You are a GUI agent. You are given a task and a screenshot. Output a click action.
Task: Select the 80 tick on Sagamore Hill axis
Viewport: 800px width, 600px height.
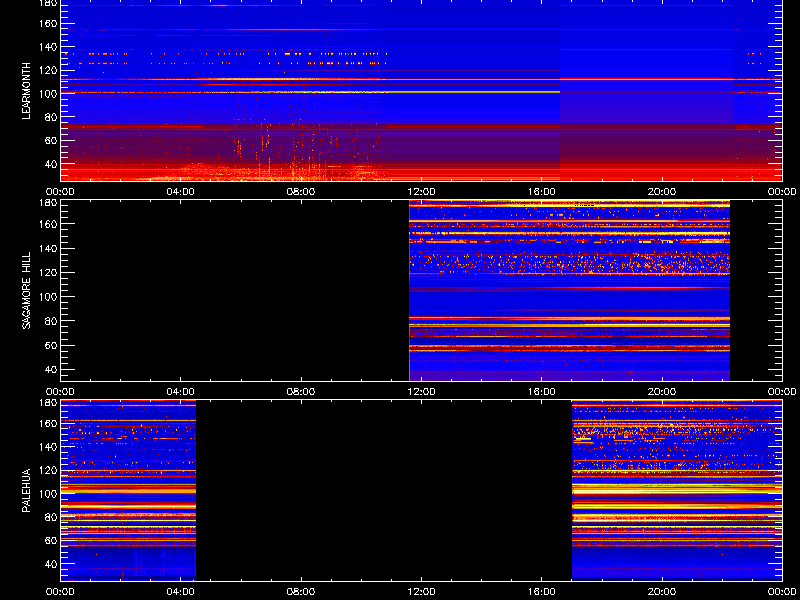[x=50, y=321]
